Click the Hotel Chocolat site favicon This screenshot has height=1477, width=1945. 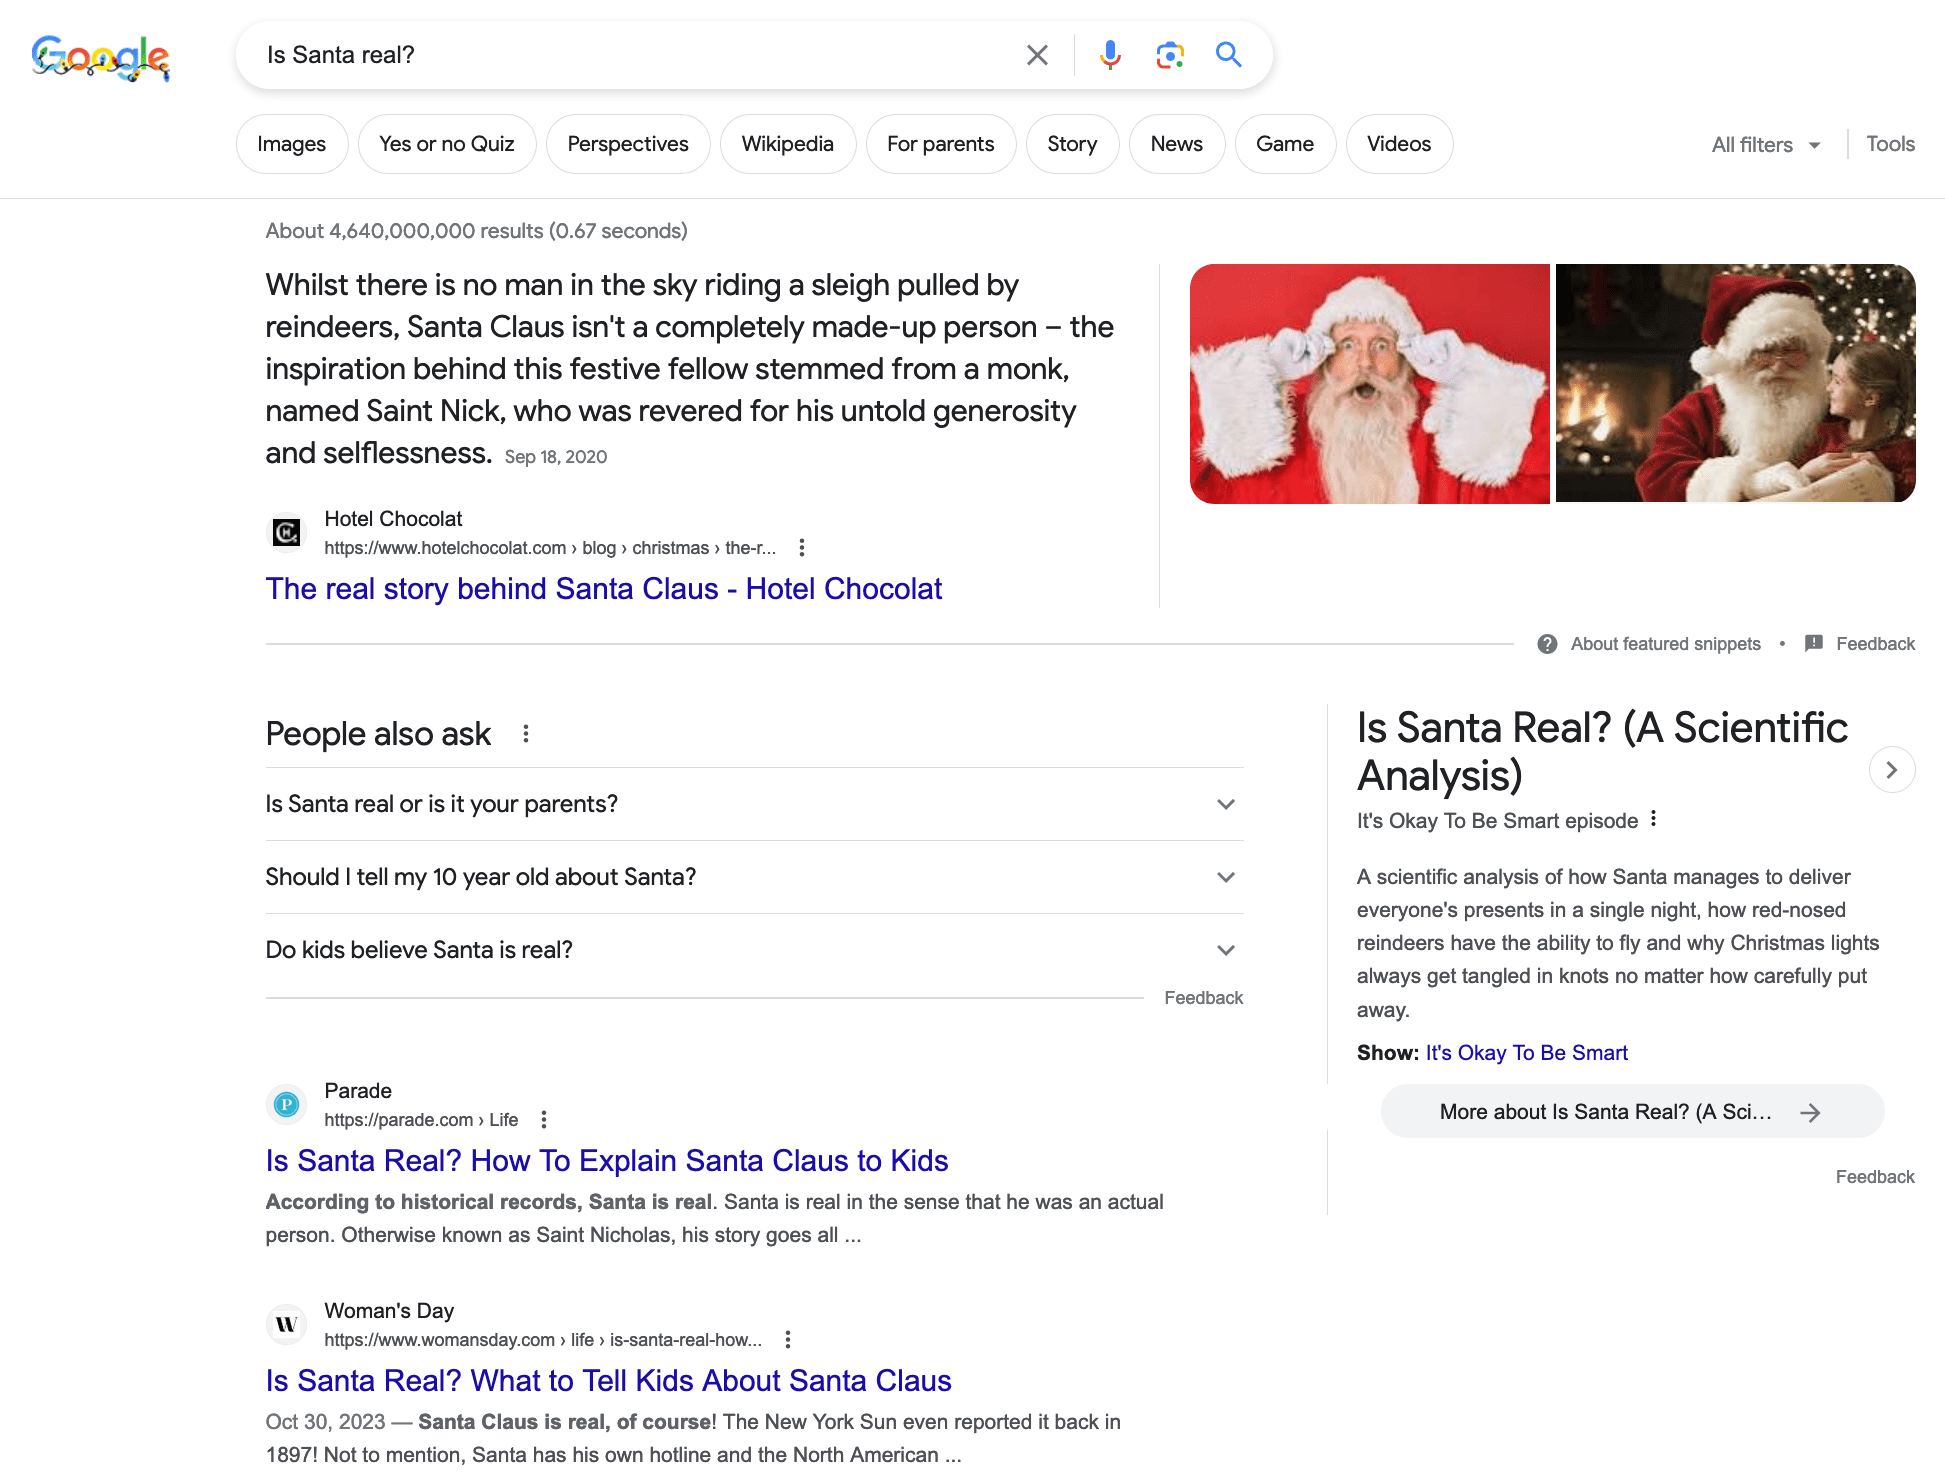(x=287, y=533)
